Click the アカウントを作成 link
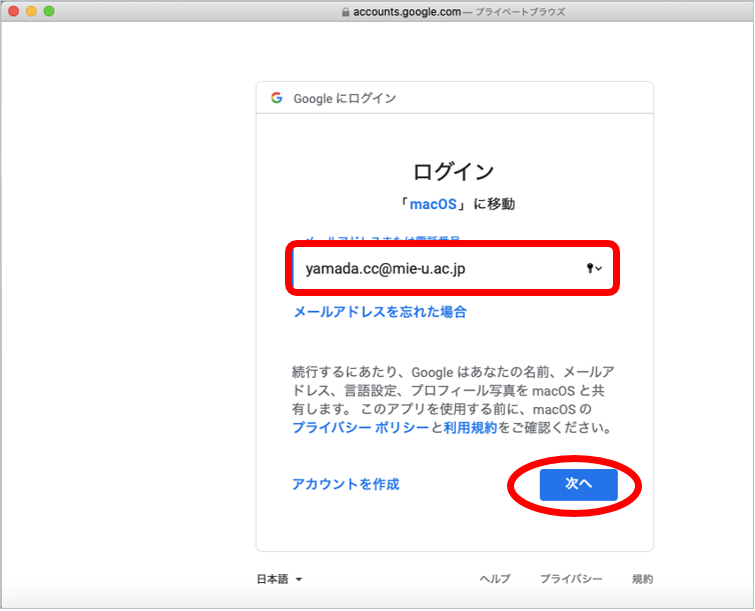The width and height of the screenshot is (755, 611). coord(346,484)
